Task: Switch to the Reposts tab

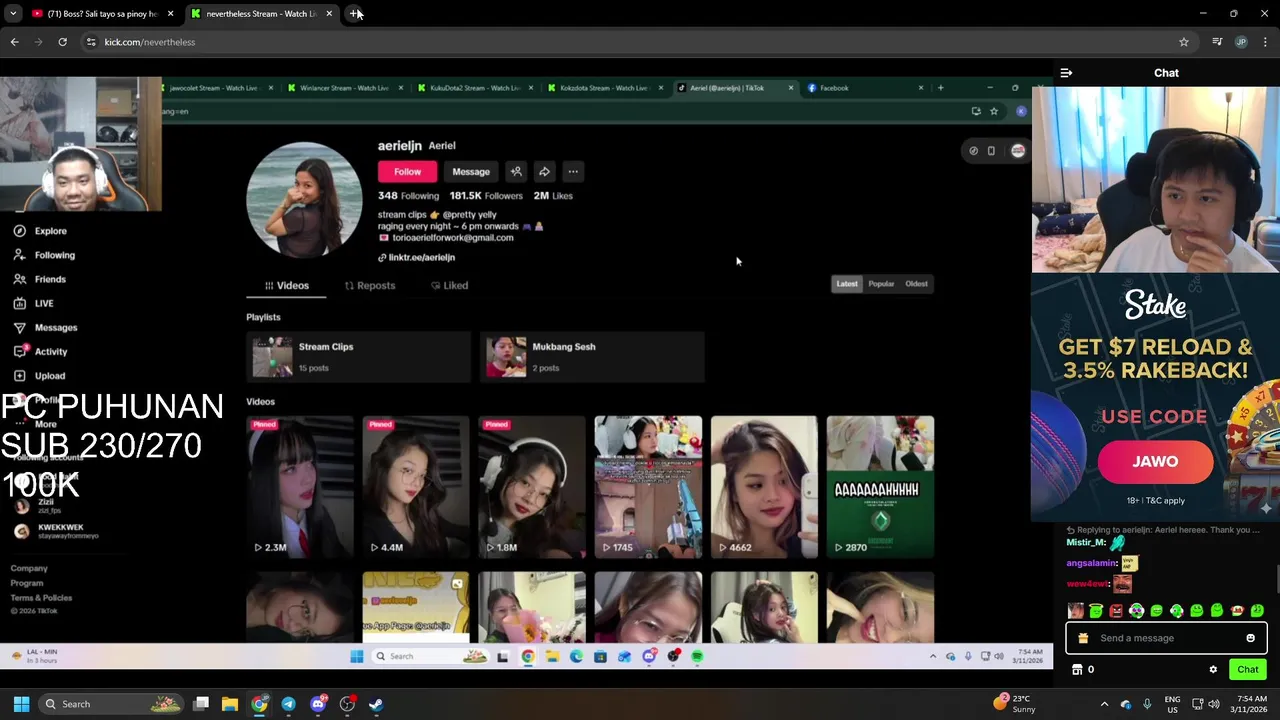Action: (370, 285)
